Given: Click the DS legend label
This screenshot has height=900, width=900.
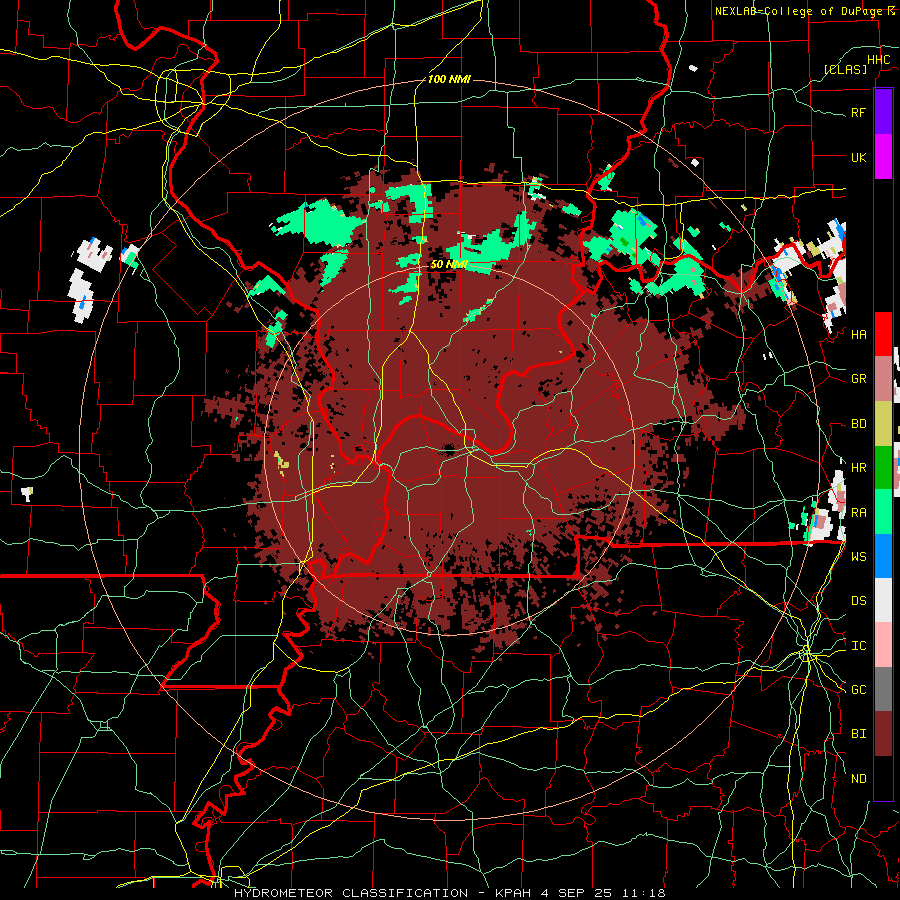Looking at the screenshot, I should click(x=858, y=600).
